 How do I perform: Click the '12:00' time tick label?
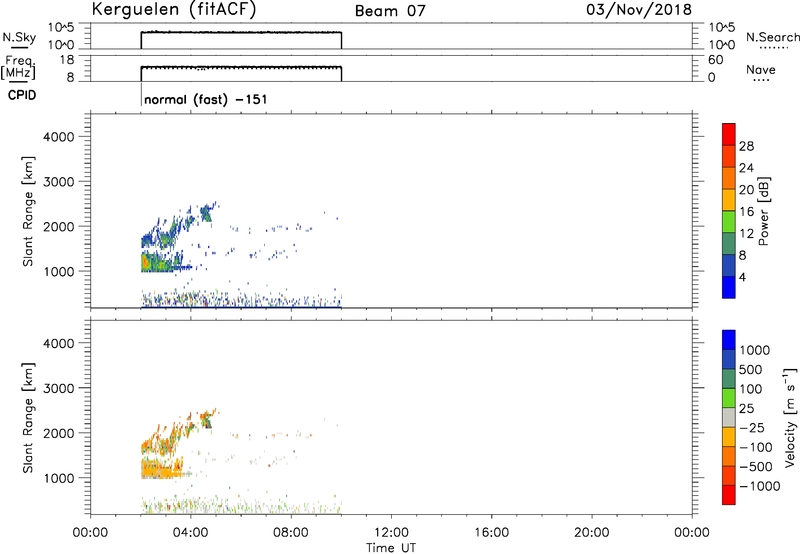(x=391, y=533)
